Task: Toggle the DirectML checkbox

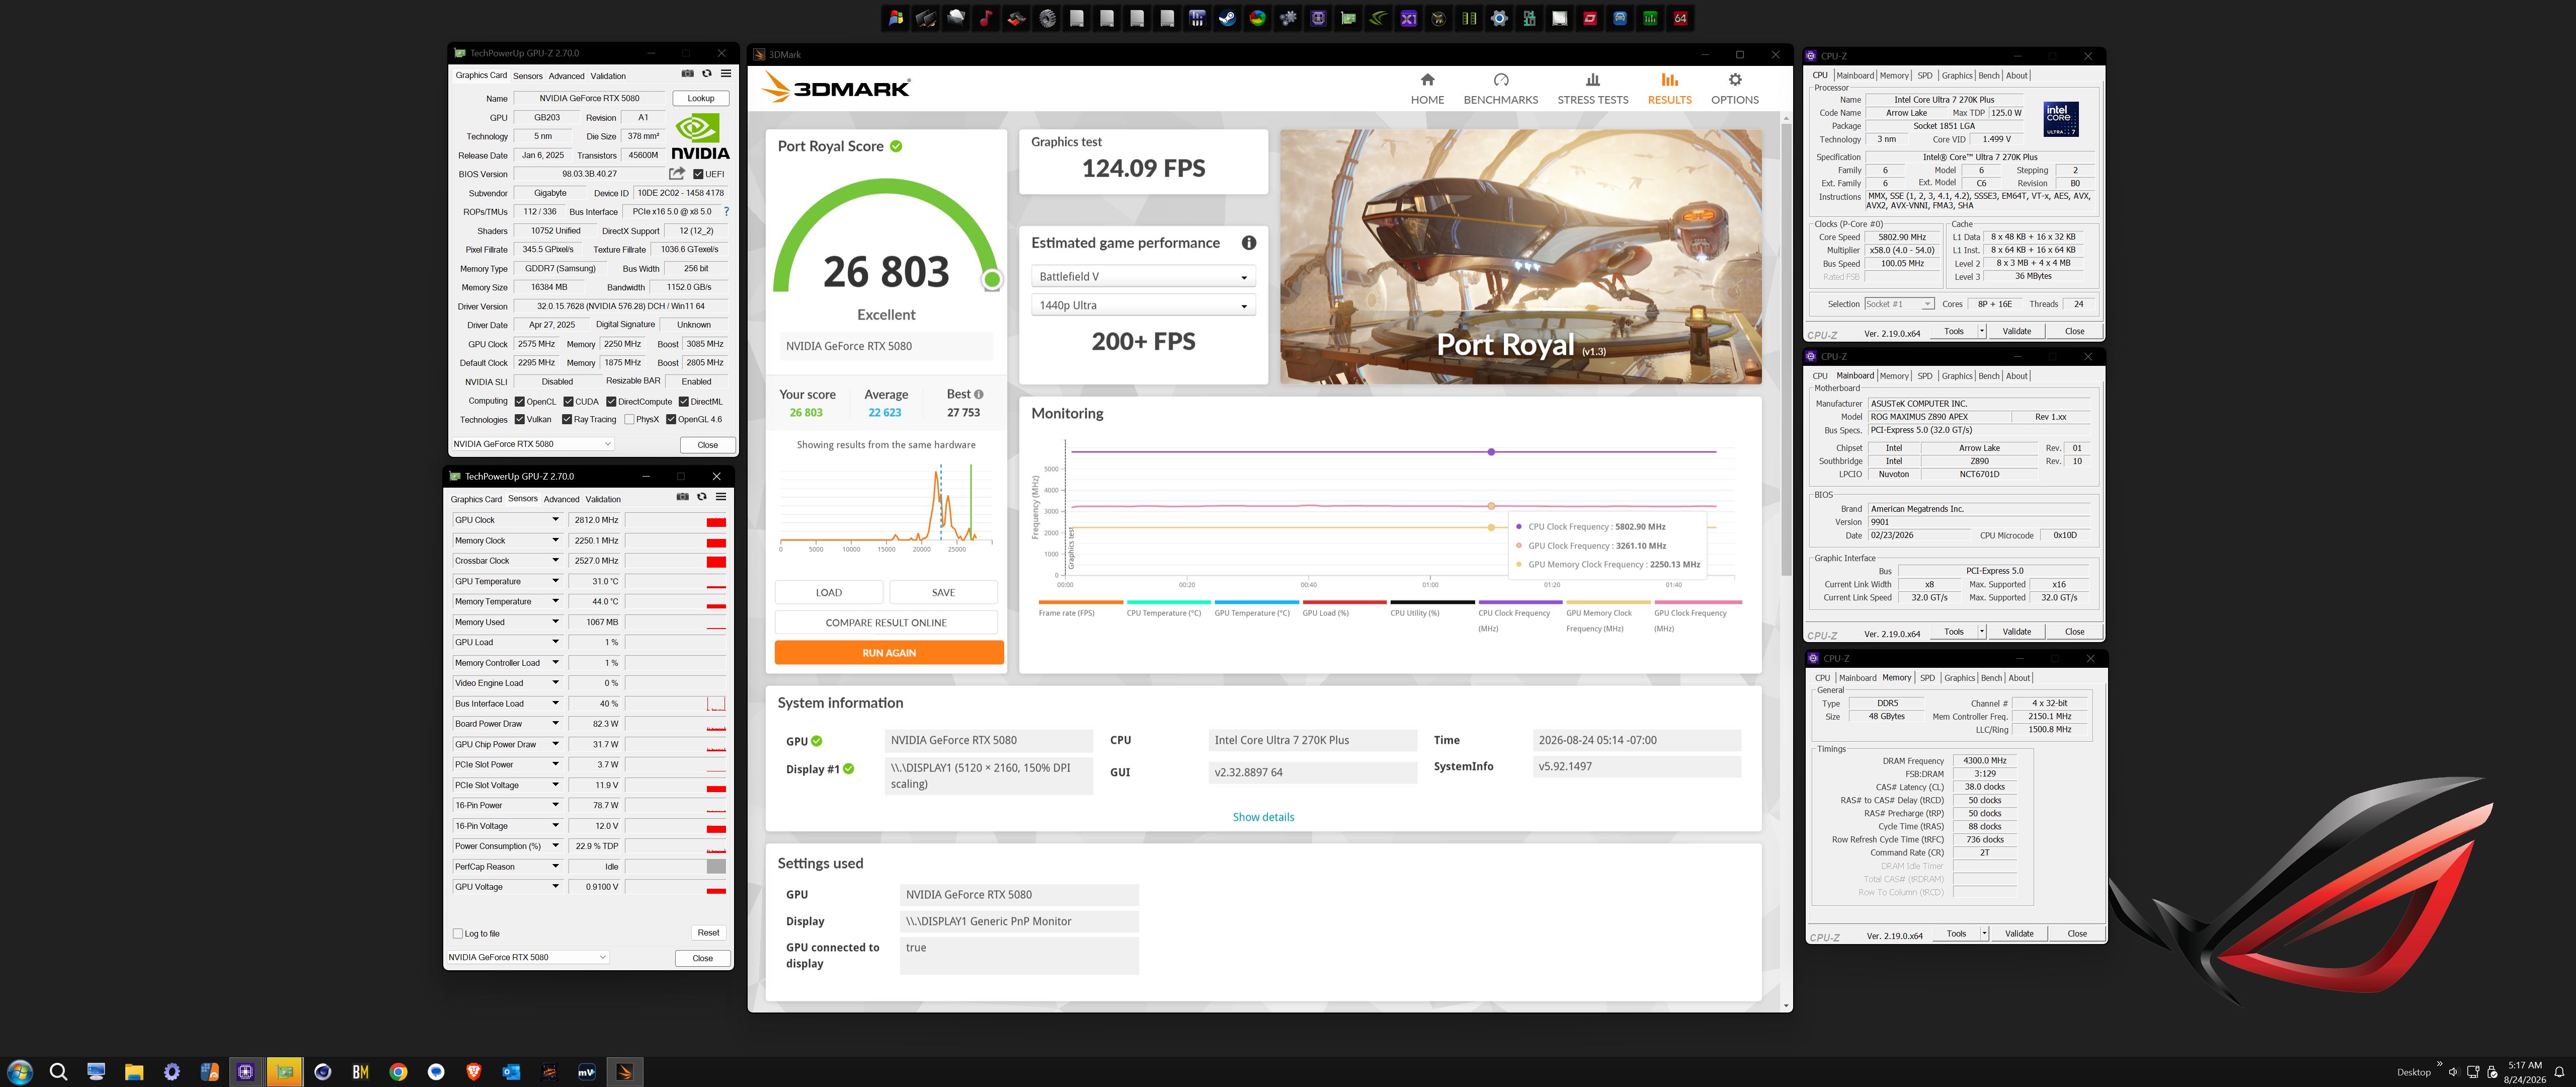Action: click(x=684, y=402)
